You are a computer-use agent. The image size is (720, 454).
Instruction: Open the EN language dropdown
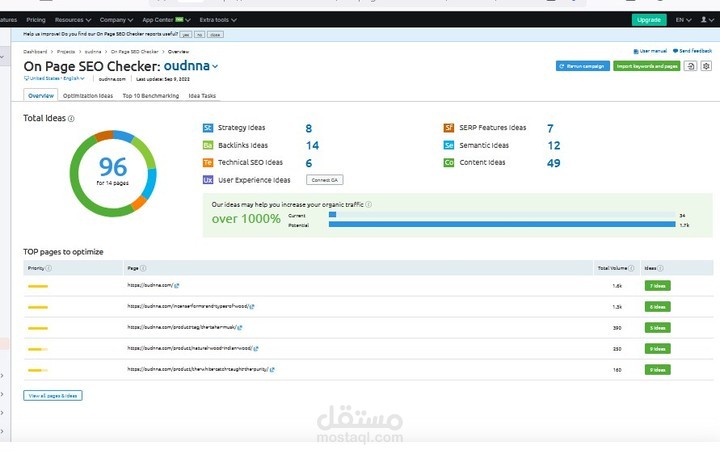point(683,20)
